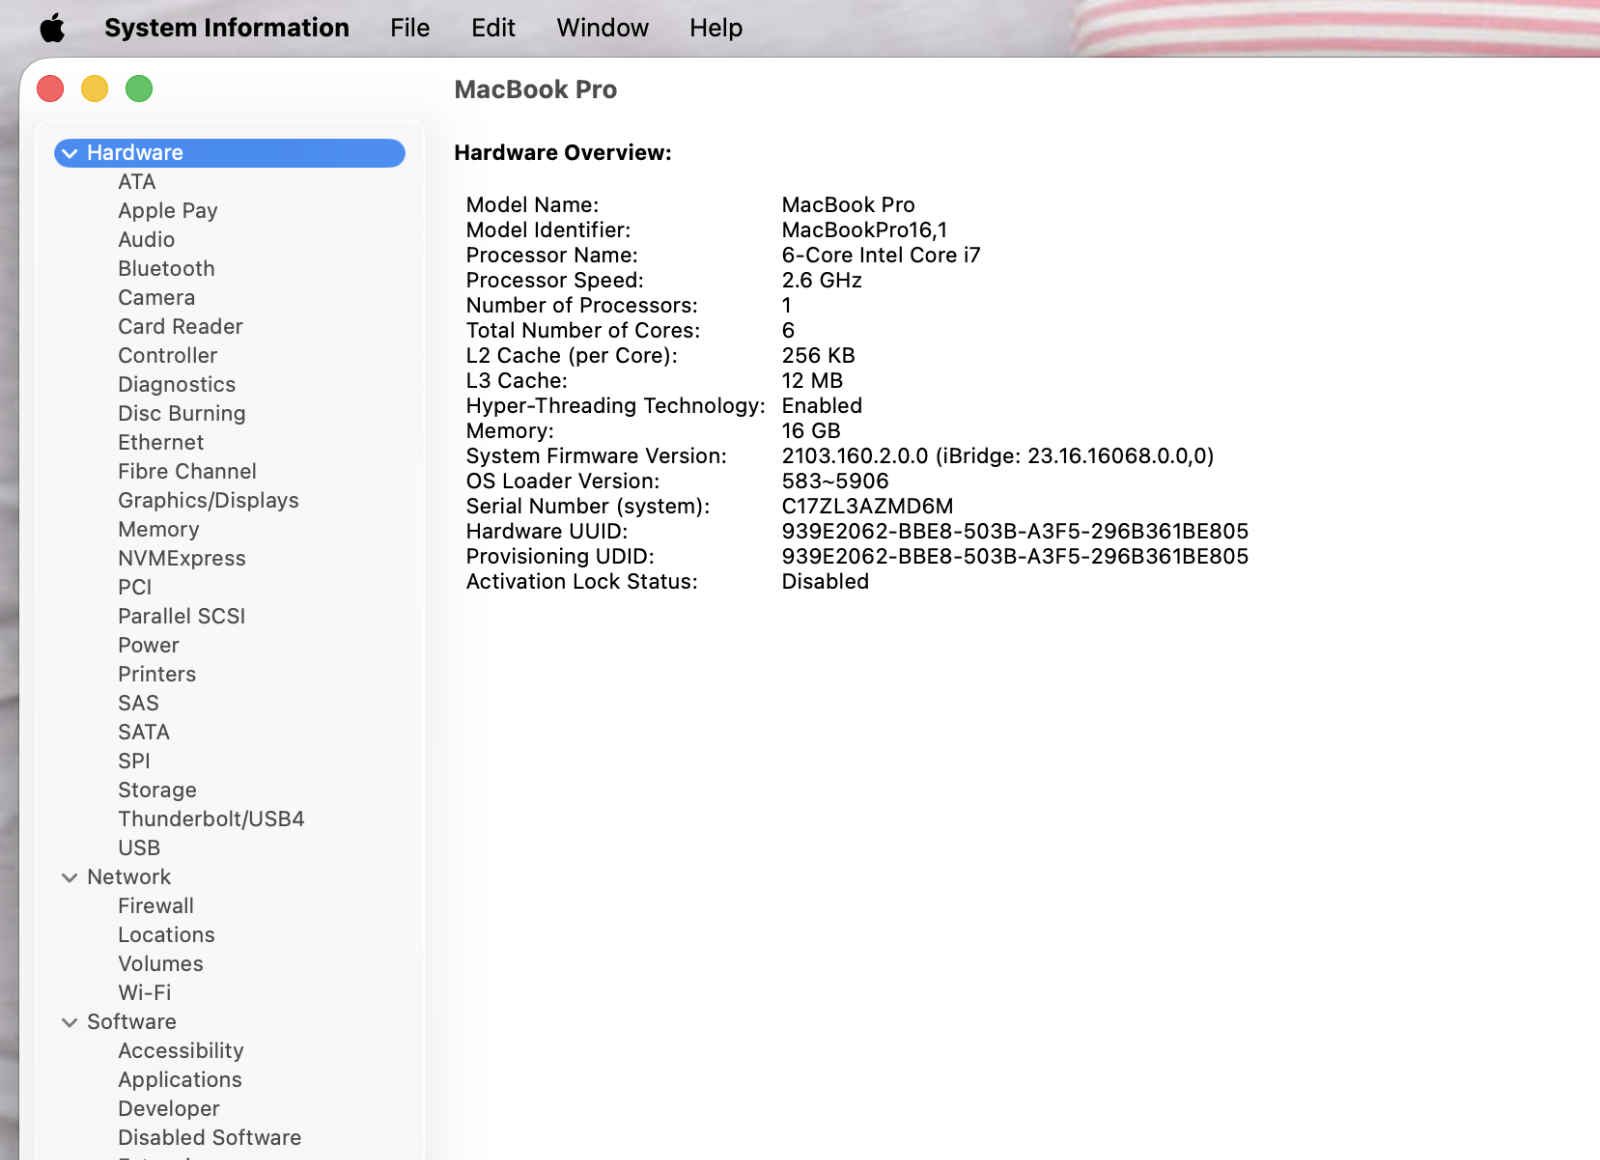The height and width of the screenshot is (1160, 1600).
Task: Select Applications under Software
Action: [x=180, y=1081]
